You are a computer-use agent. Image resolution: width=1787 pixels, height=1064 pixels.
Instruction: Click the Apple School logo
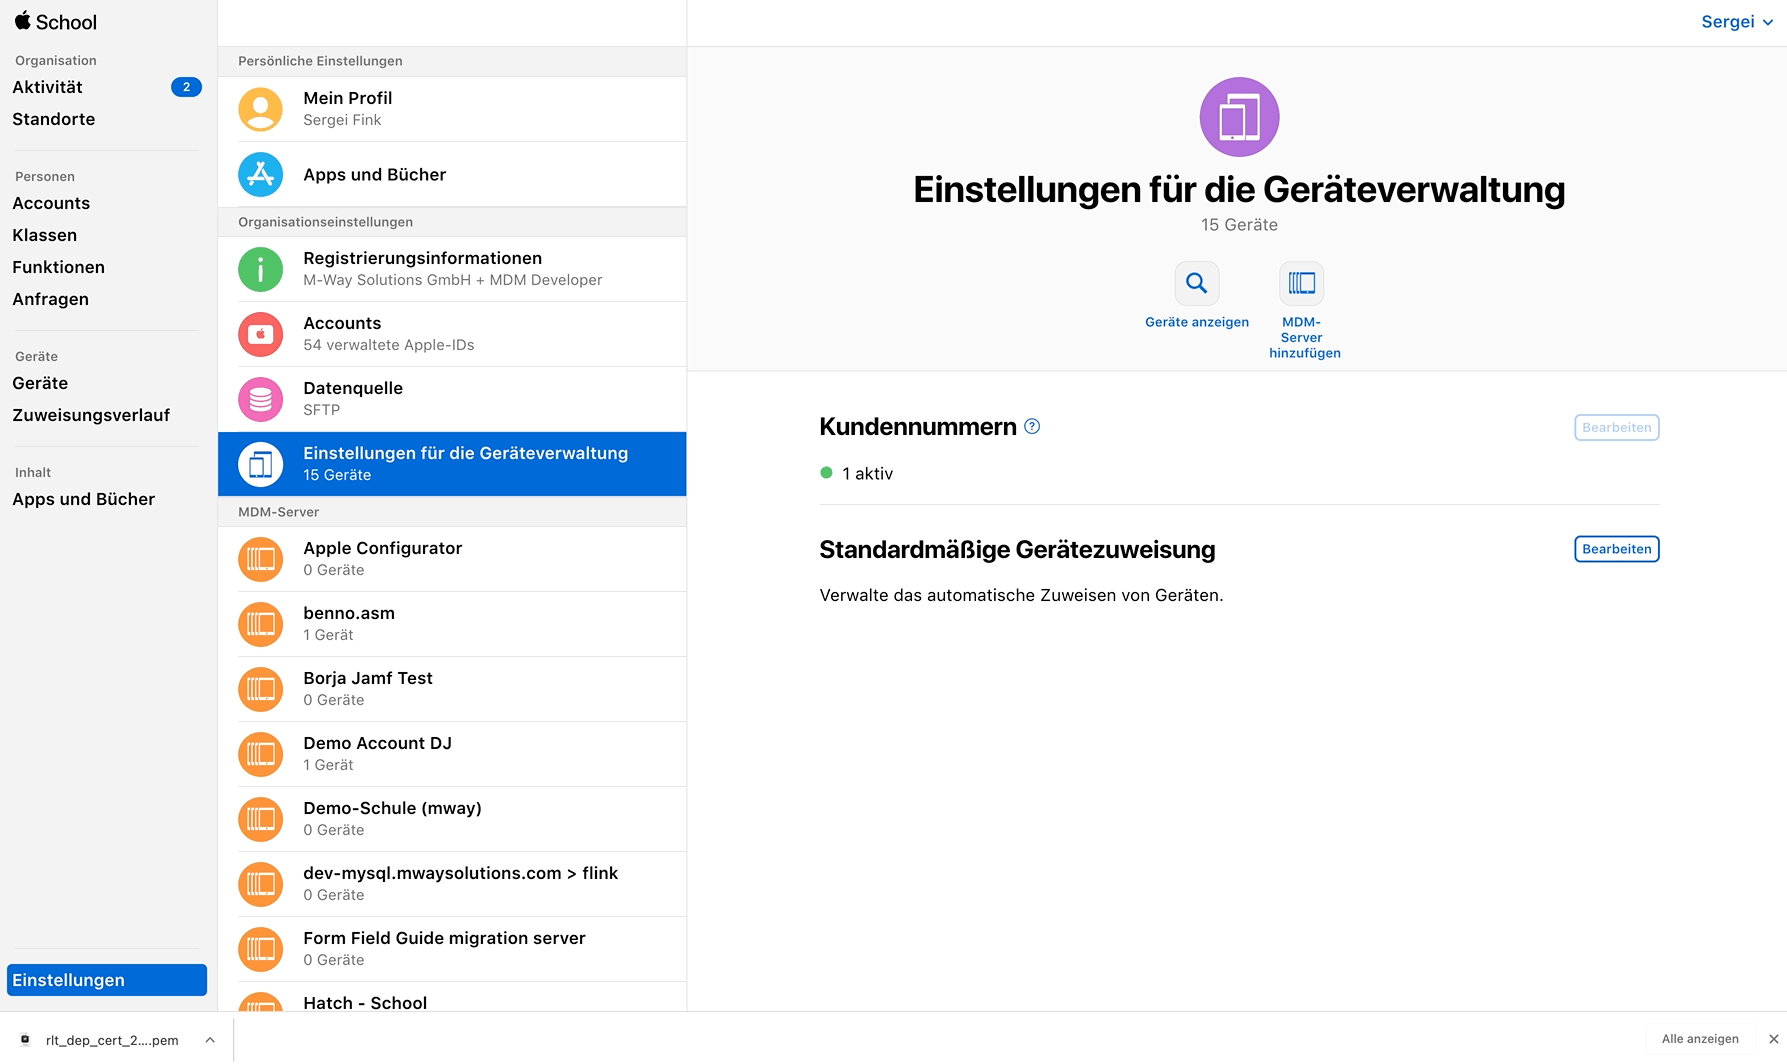(x=55, y=22)
